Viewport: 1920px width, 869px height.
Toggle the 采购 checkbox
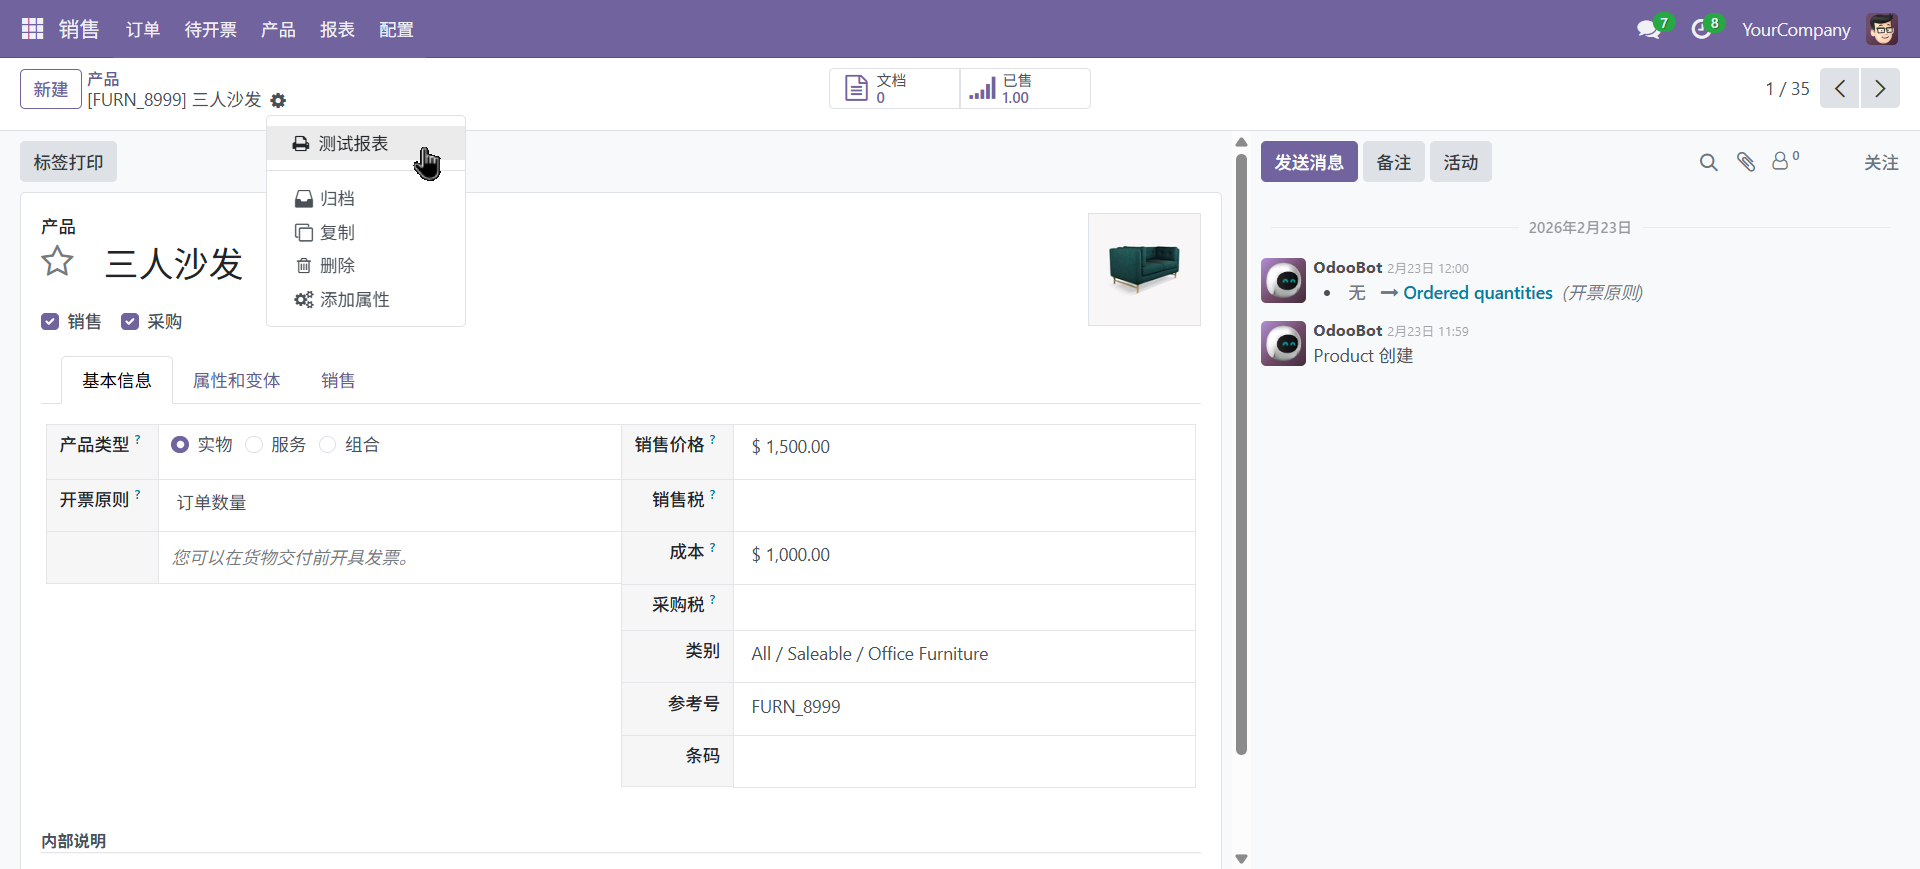130,321
